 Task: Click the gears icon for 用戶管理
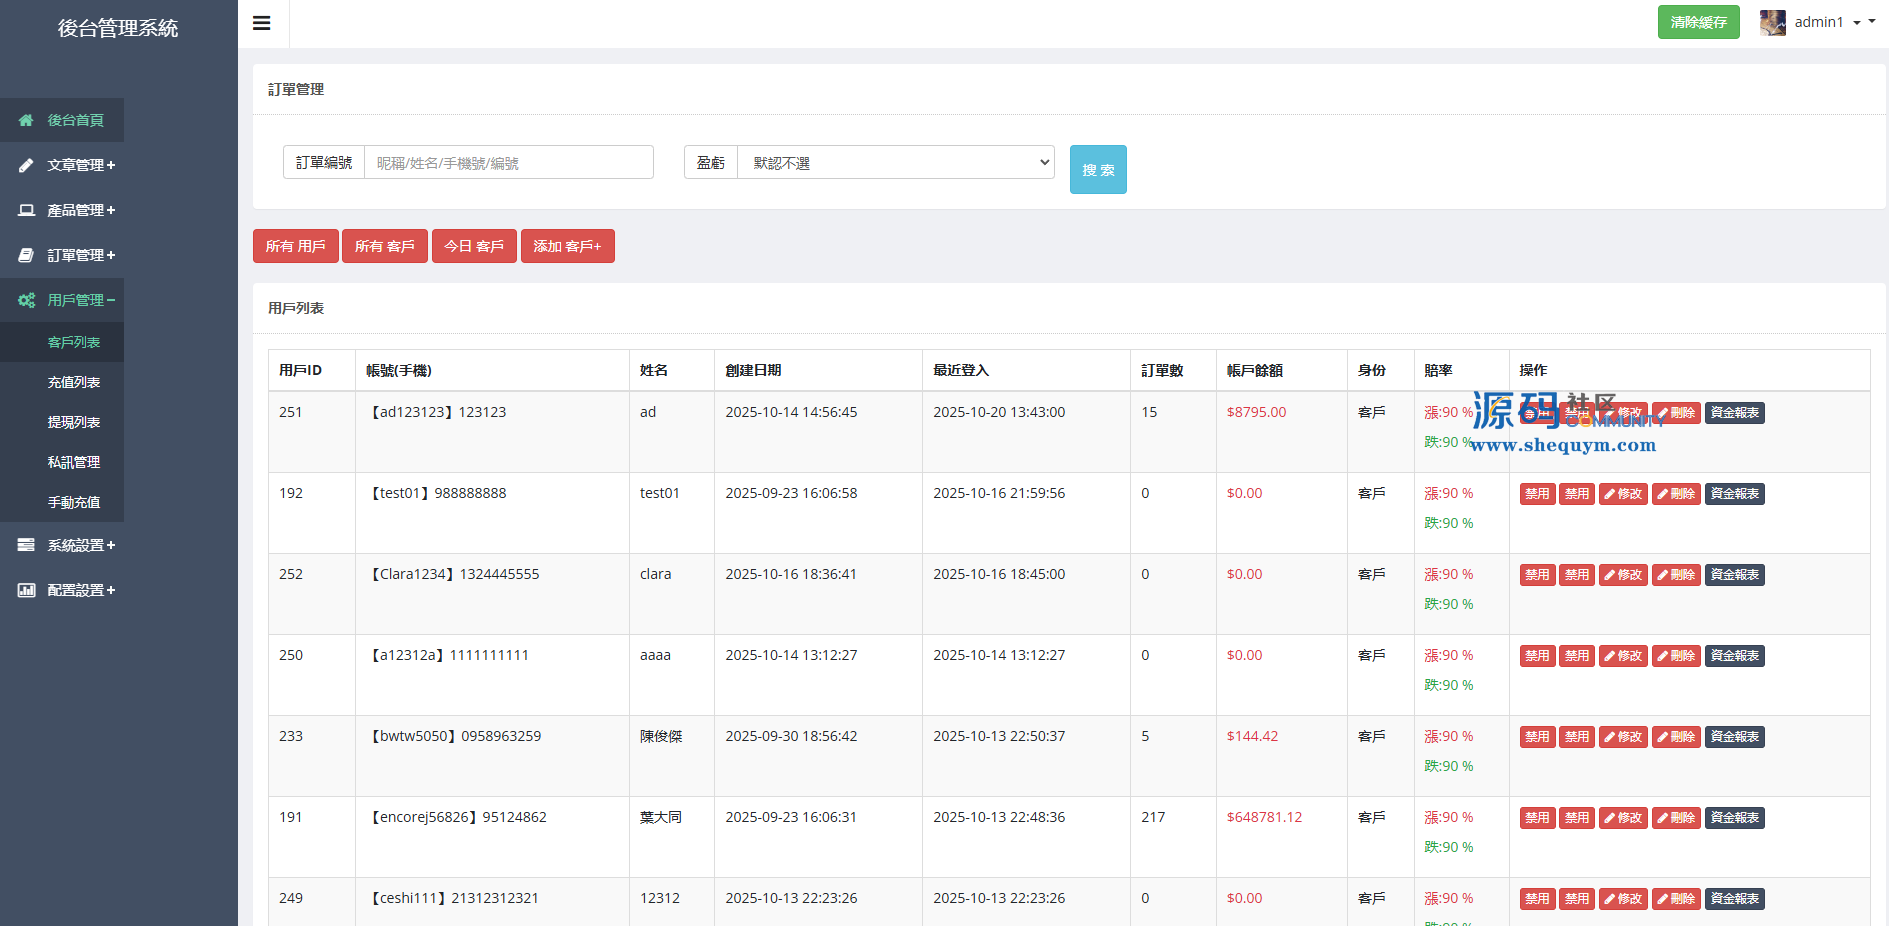[x=26, y=300]
